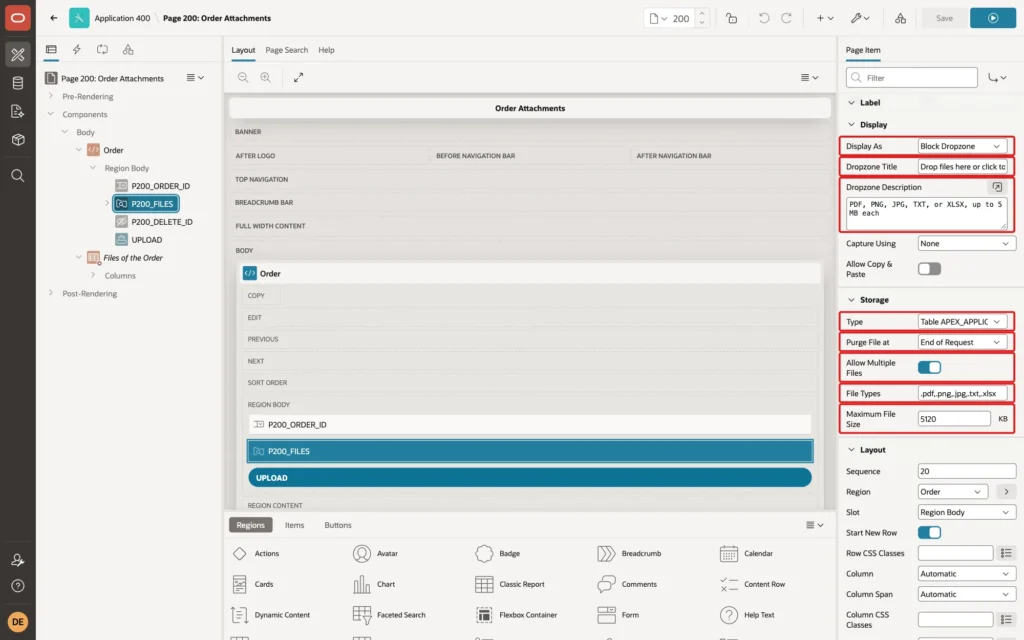Open the Capture Using dropdown
Viewport: 1024px width, 640px height.
click(x=967, y=244)
